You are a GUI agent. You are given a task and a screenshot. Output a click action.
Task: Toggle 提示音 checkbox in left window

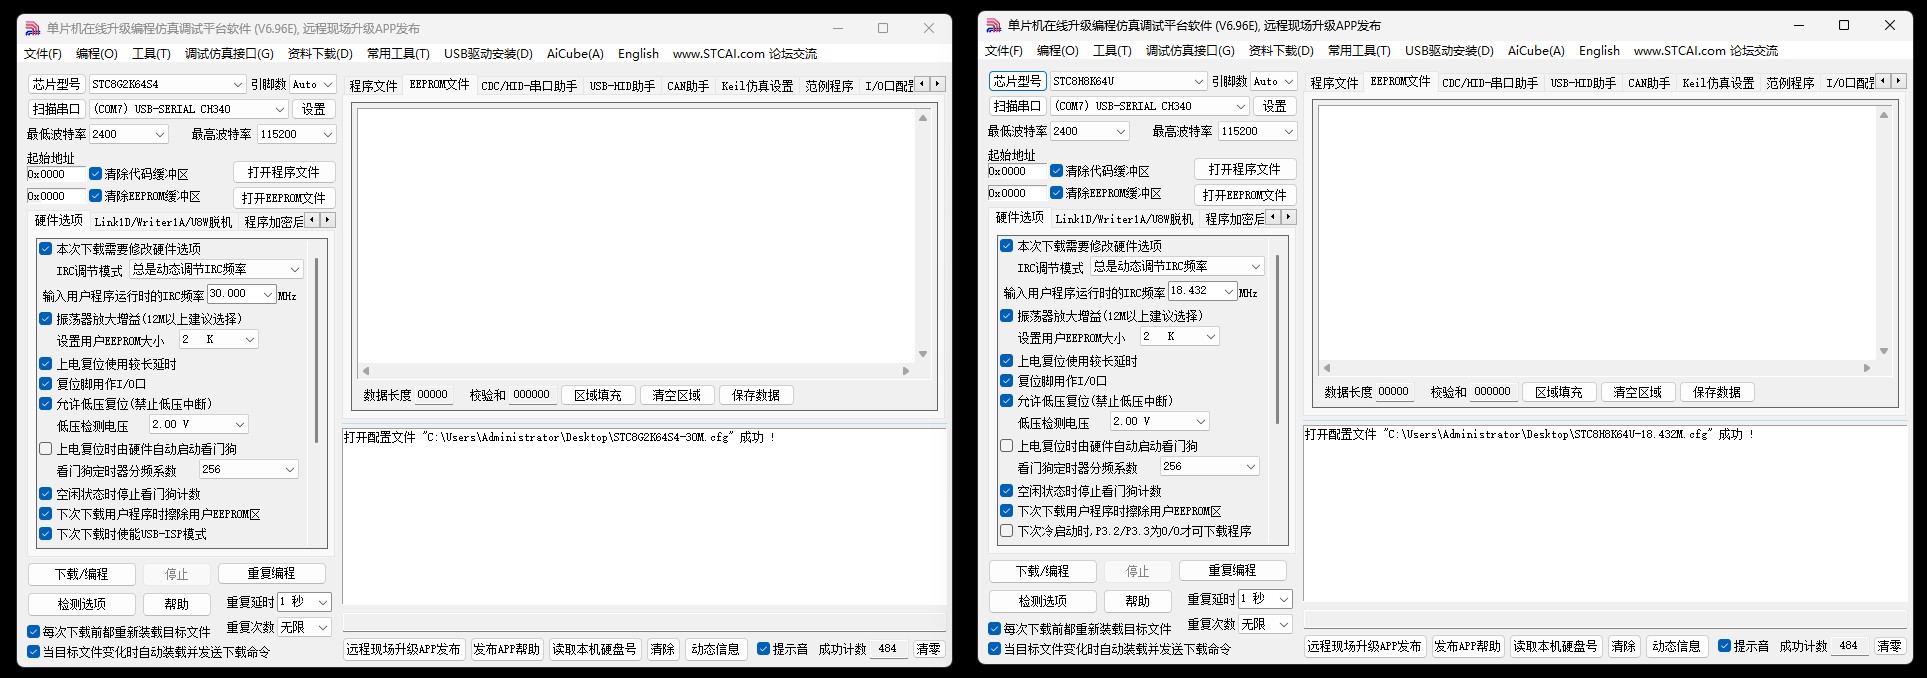pyautogui.click(x=763, y=649)
